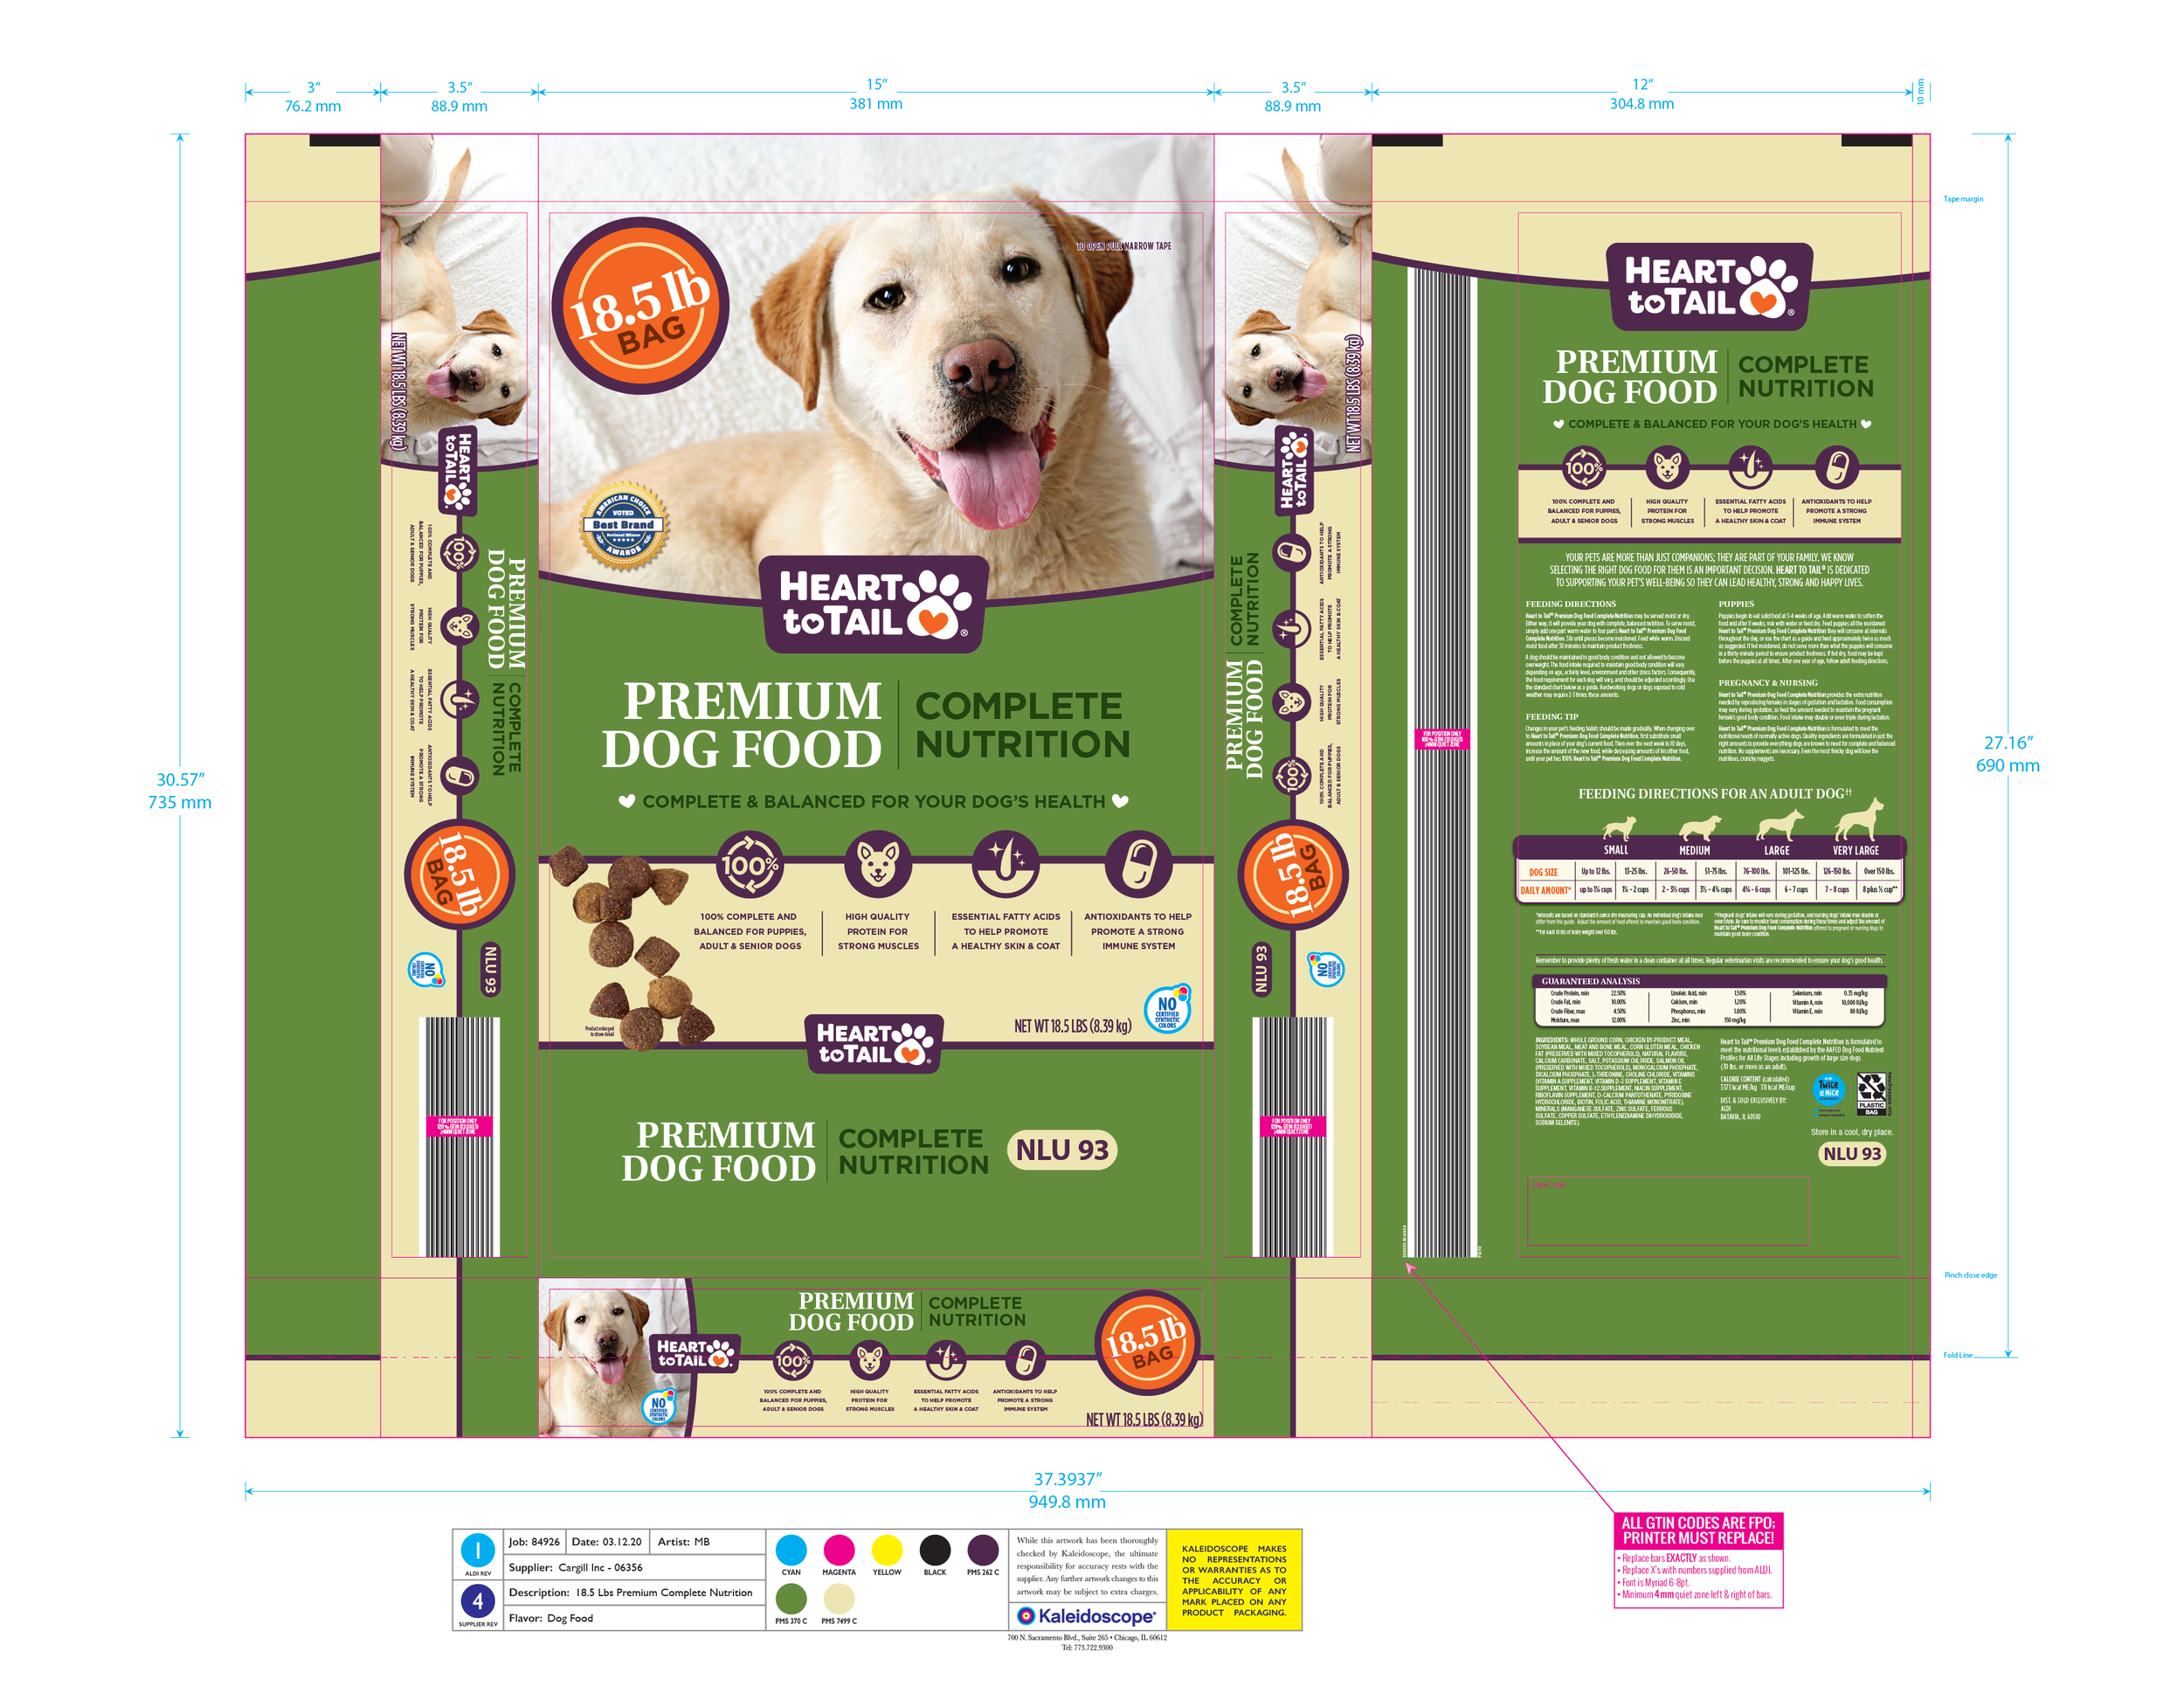Viewport: 2184px width, 1700px height.
Task: Click the "Tape margin" annotation
Action: tap(1963, 199)
